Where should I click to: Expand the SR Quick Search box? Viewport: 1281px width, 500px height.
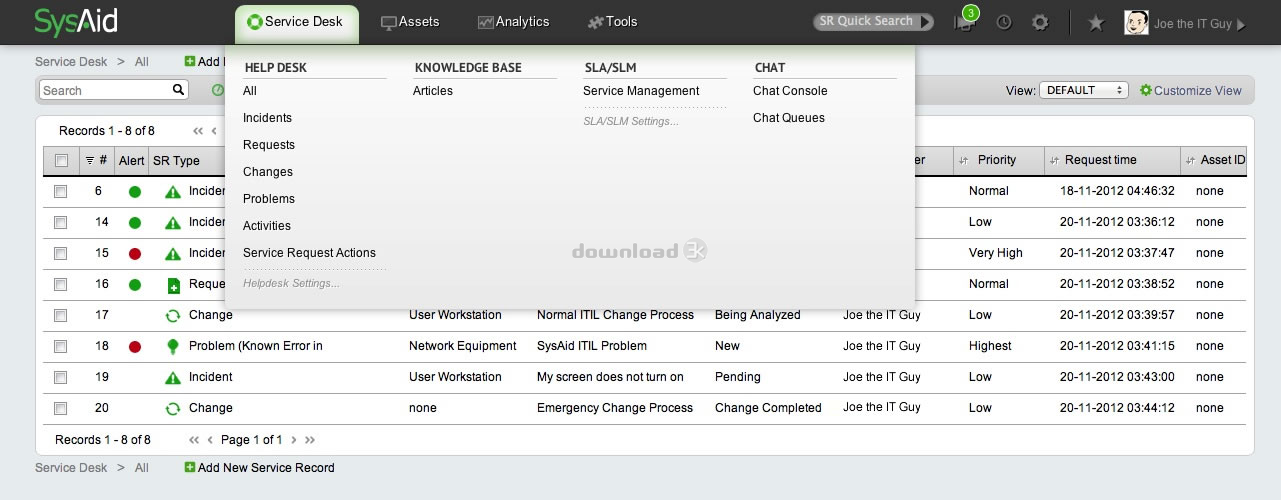coord(873,21)
